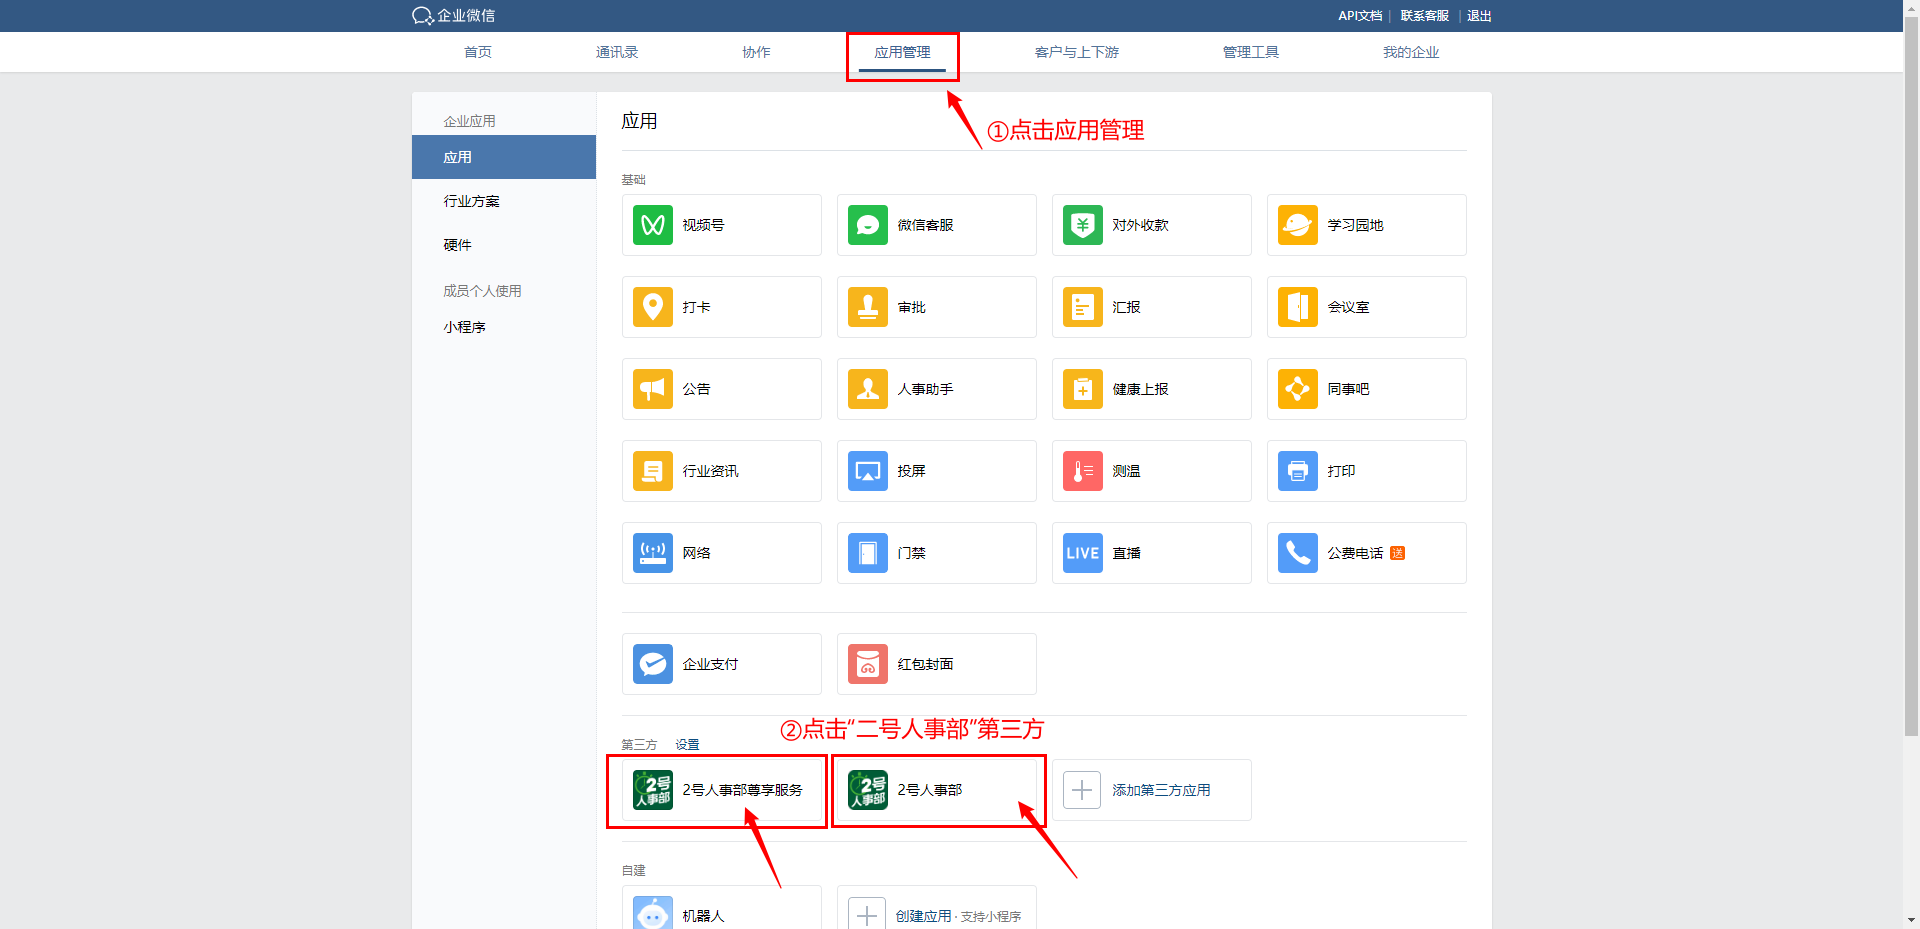The height and width of the screenshot is (929, 1920).
Task: Click the 网络 router icon
Action: (x=653, y=553)
